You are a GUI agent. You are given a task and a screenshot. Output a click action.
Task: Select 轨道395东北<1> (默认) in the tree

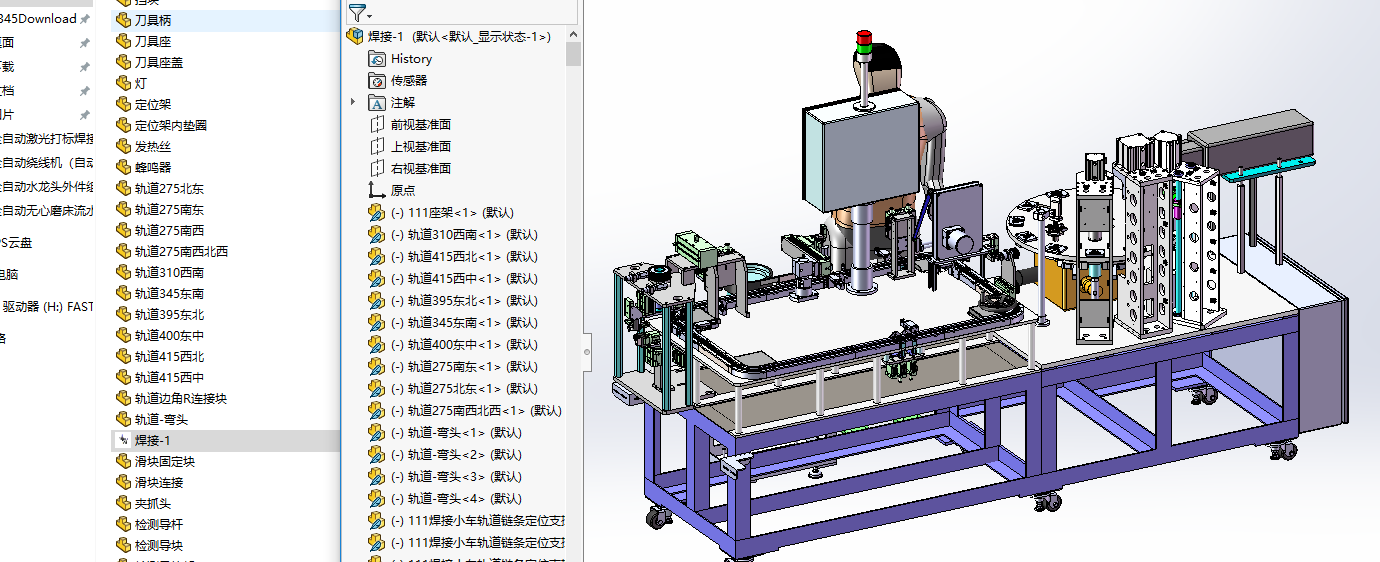pyautogui.click(x=464, y=301)
